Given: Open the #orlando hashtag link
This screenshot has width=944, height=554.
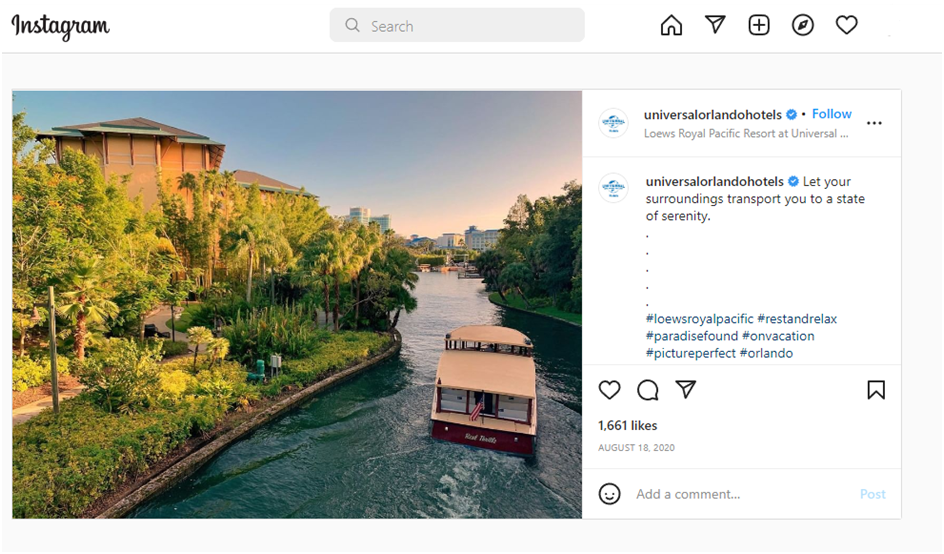Looking at the screenshot, I should (766, 353).
